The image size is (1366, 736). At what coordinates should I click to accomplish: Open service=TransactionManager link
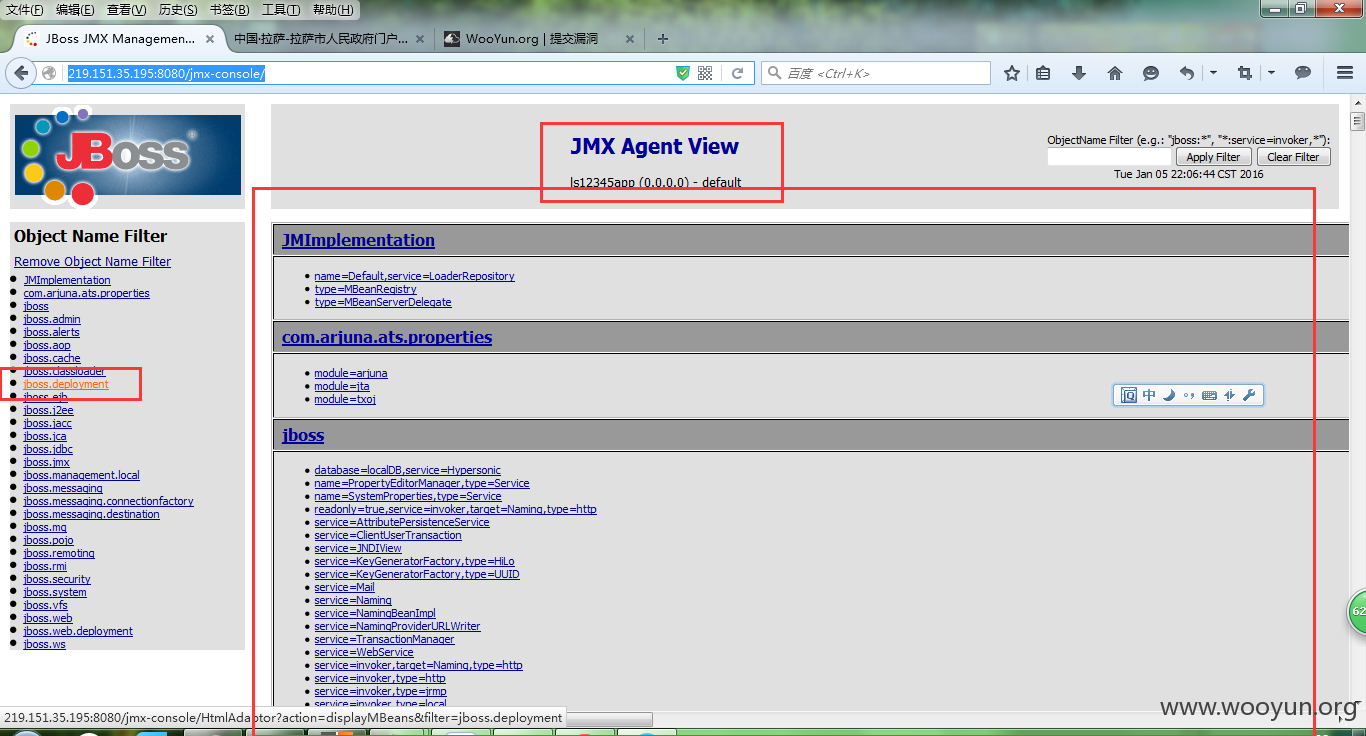point(384,639)
